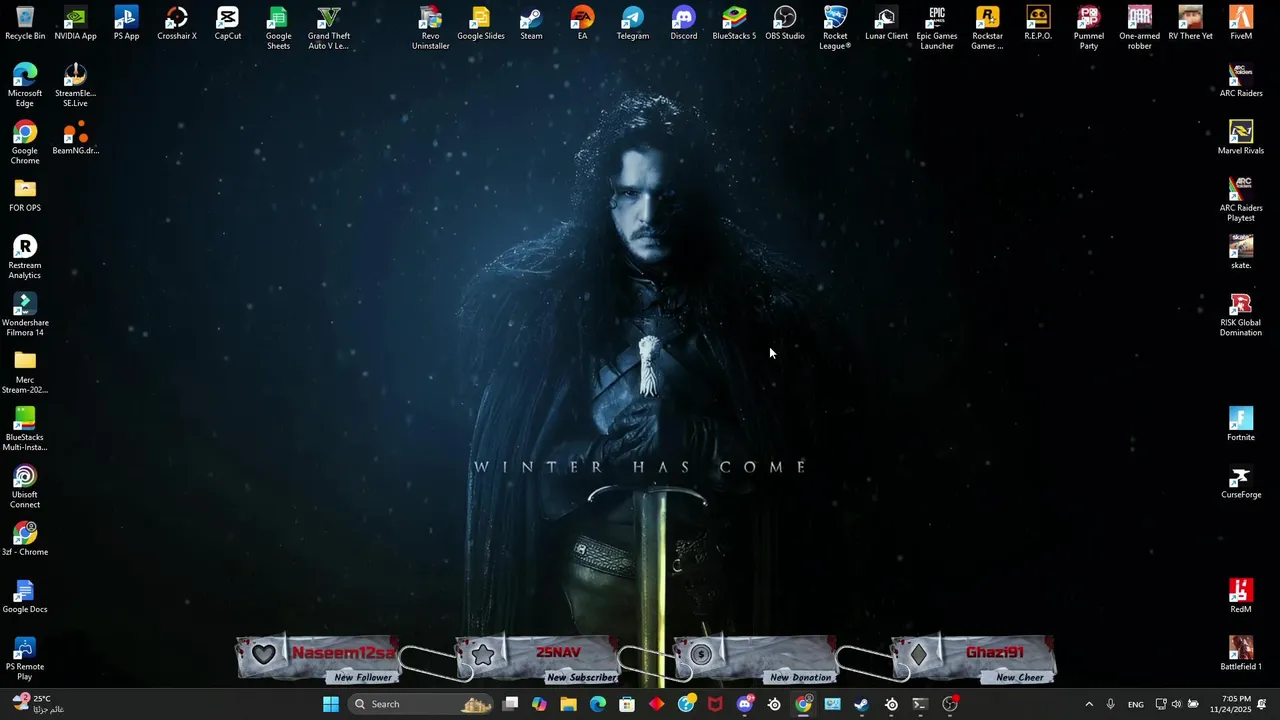
Task: Open the PS App desktop icon
Action: pyautogui.click(x=126, y=24)
